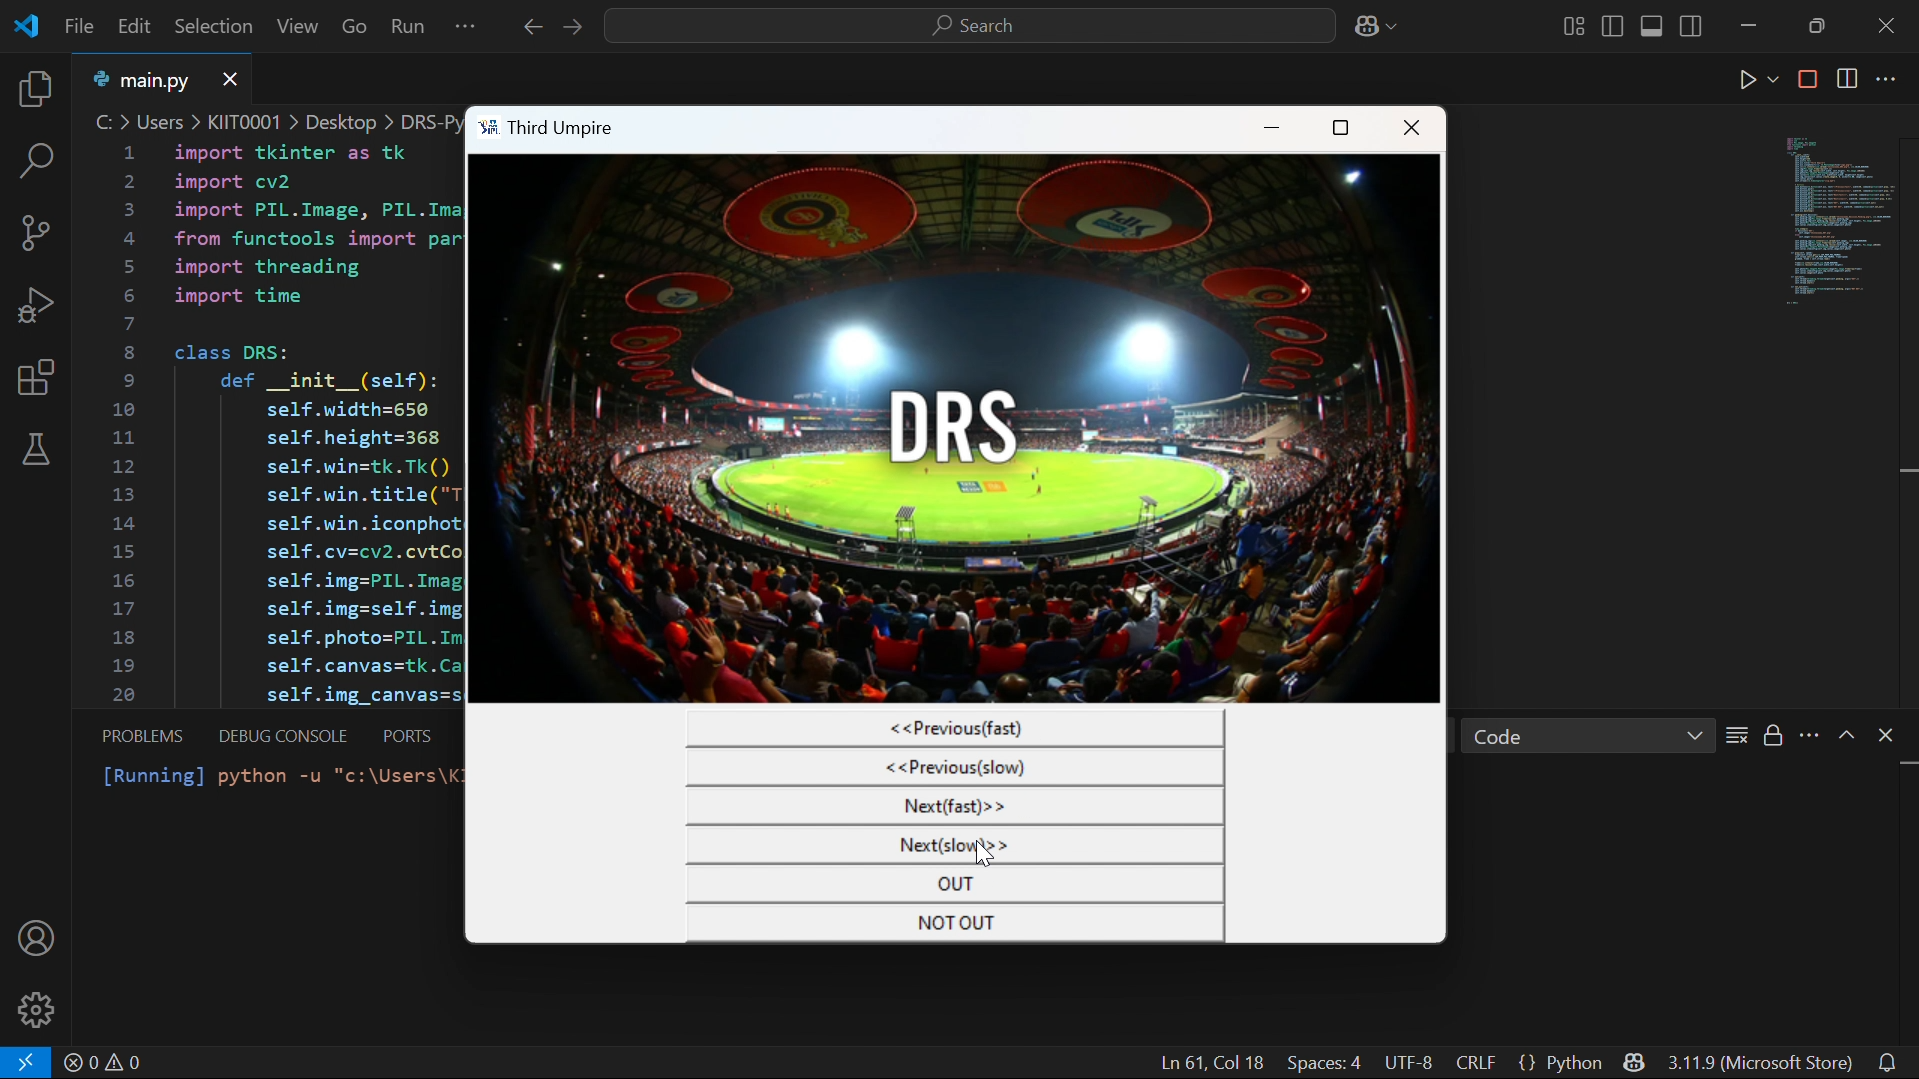Open the Manage settings gear
Image resolution: width=1919 pixels, height=1079 pixels.
(35, 1010)
